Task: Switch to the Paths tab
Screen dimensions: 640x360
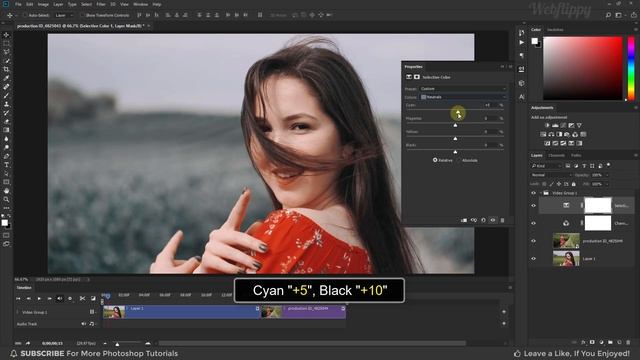Action: pos(576,156)
